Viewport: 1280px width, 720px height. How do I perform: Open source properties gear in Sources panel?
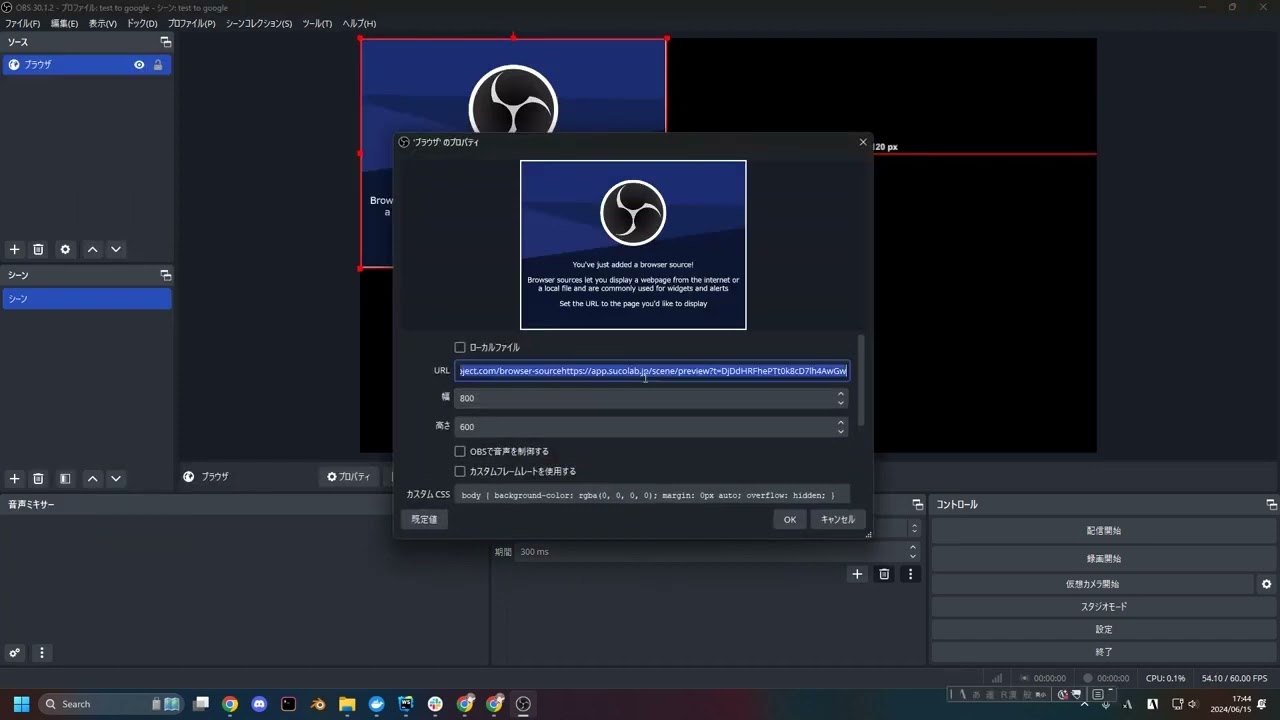[x=65, y=249]
